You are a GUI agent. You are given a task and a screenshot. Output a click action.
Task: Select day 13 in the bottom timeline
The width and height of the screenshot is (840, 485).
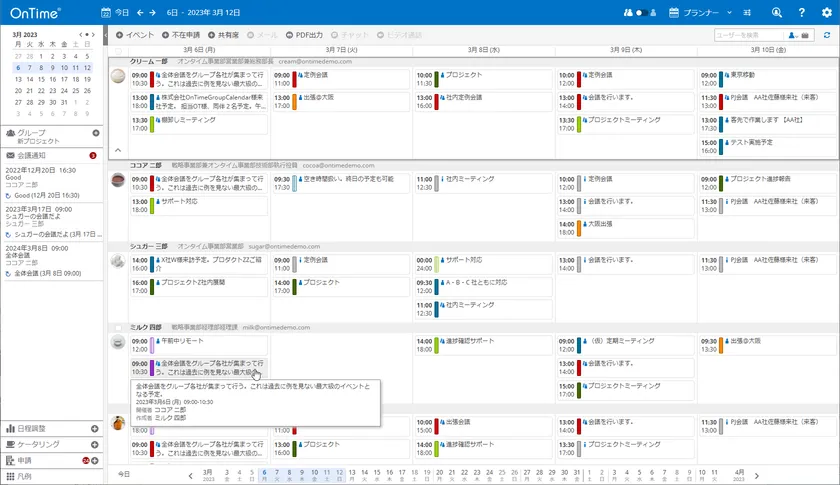pyautogui.click(x=351, y=472)
